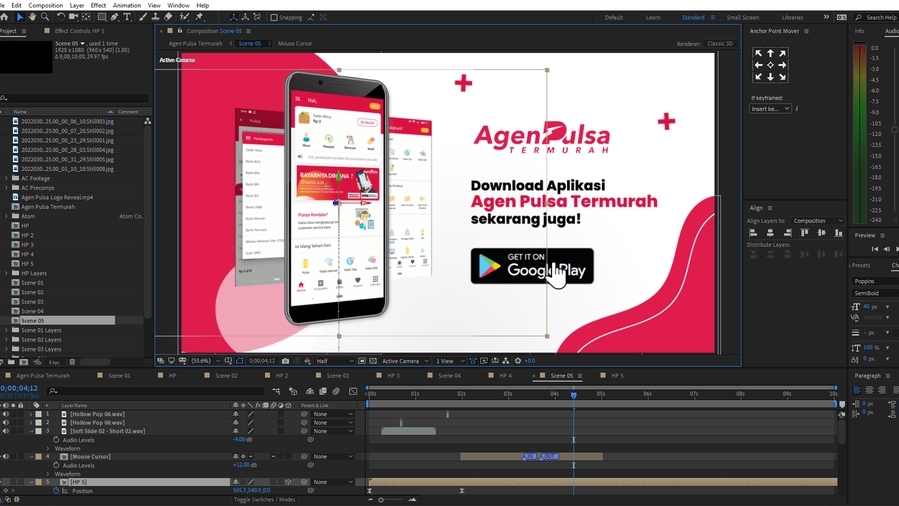Open Align Layers to Composition dropdown
This screenshot has width=899, height=506.
tap(818, 221)
